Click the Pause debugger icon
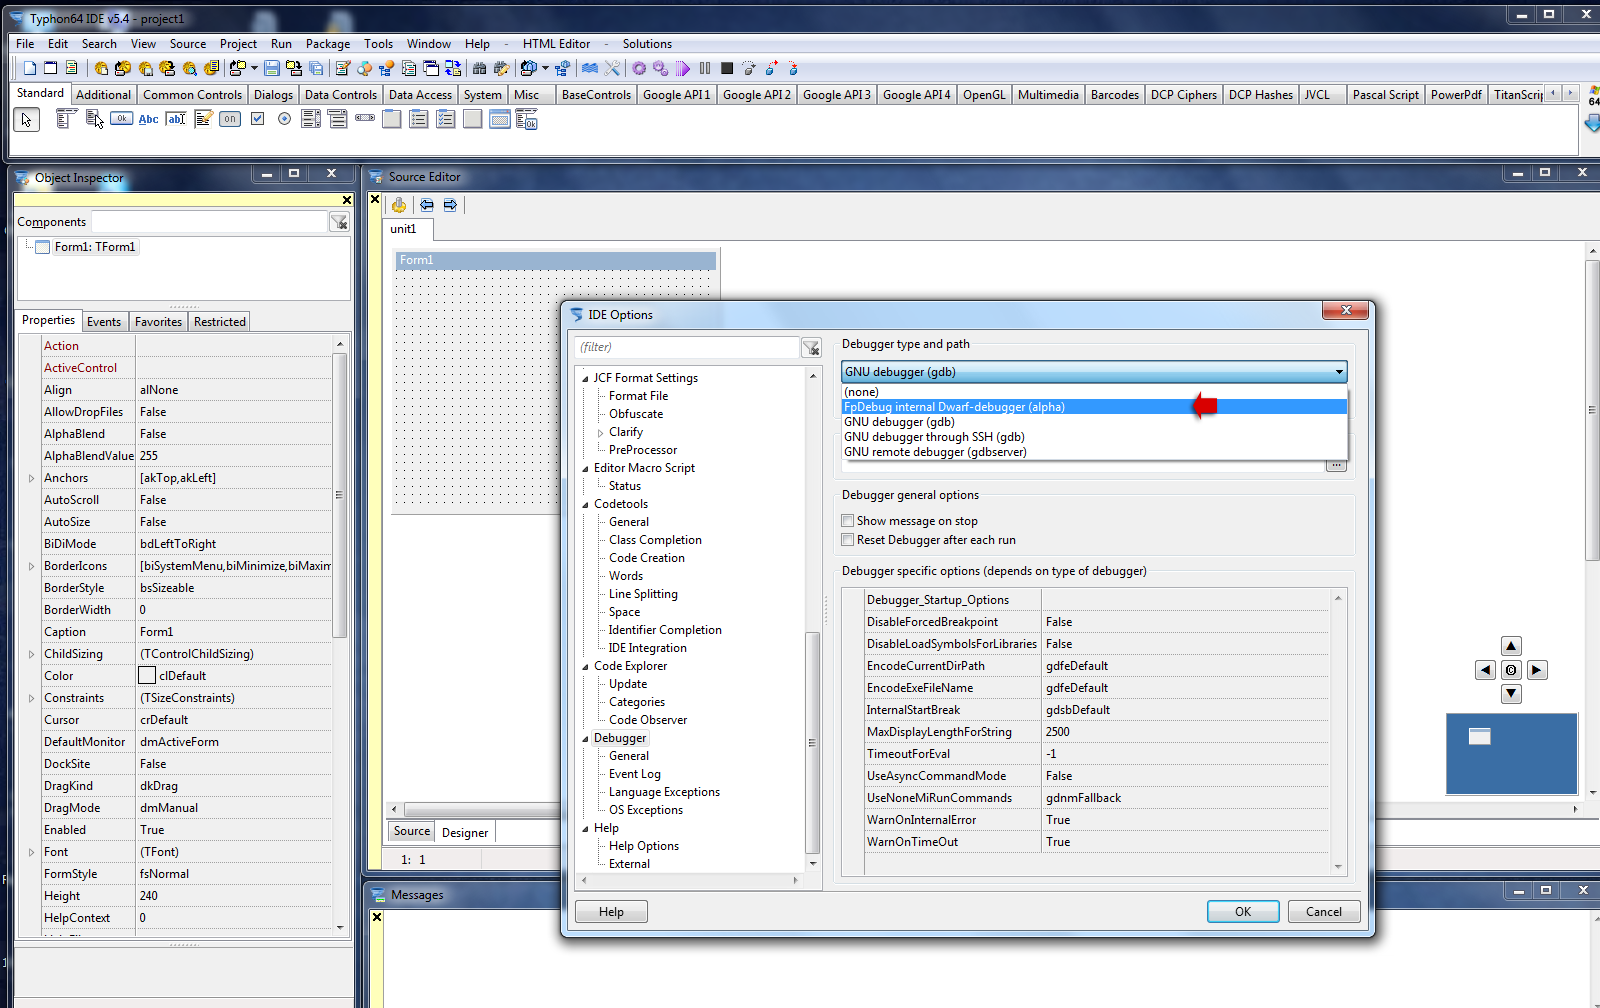The width and height of the screenshot is (1600, 1008). [705, 68]
